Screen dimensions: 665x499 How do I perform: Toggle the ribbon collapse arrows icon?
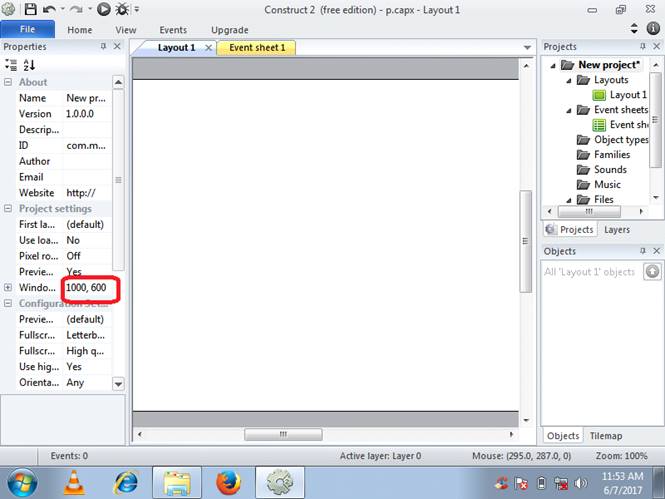tap(634, 28)
